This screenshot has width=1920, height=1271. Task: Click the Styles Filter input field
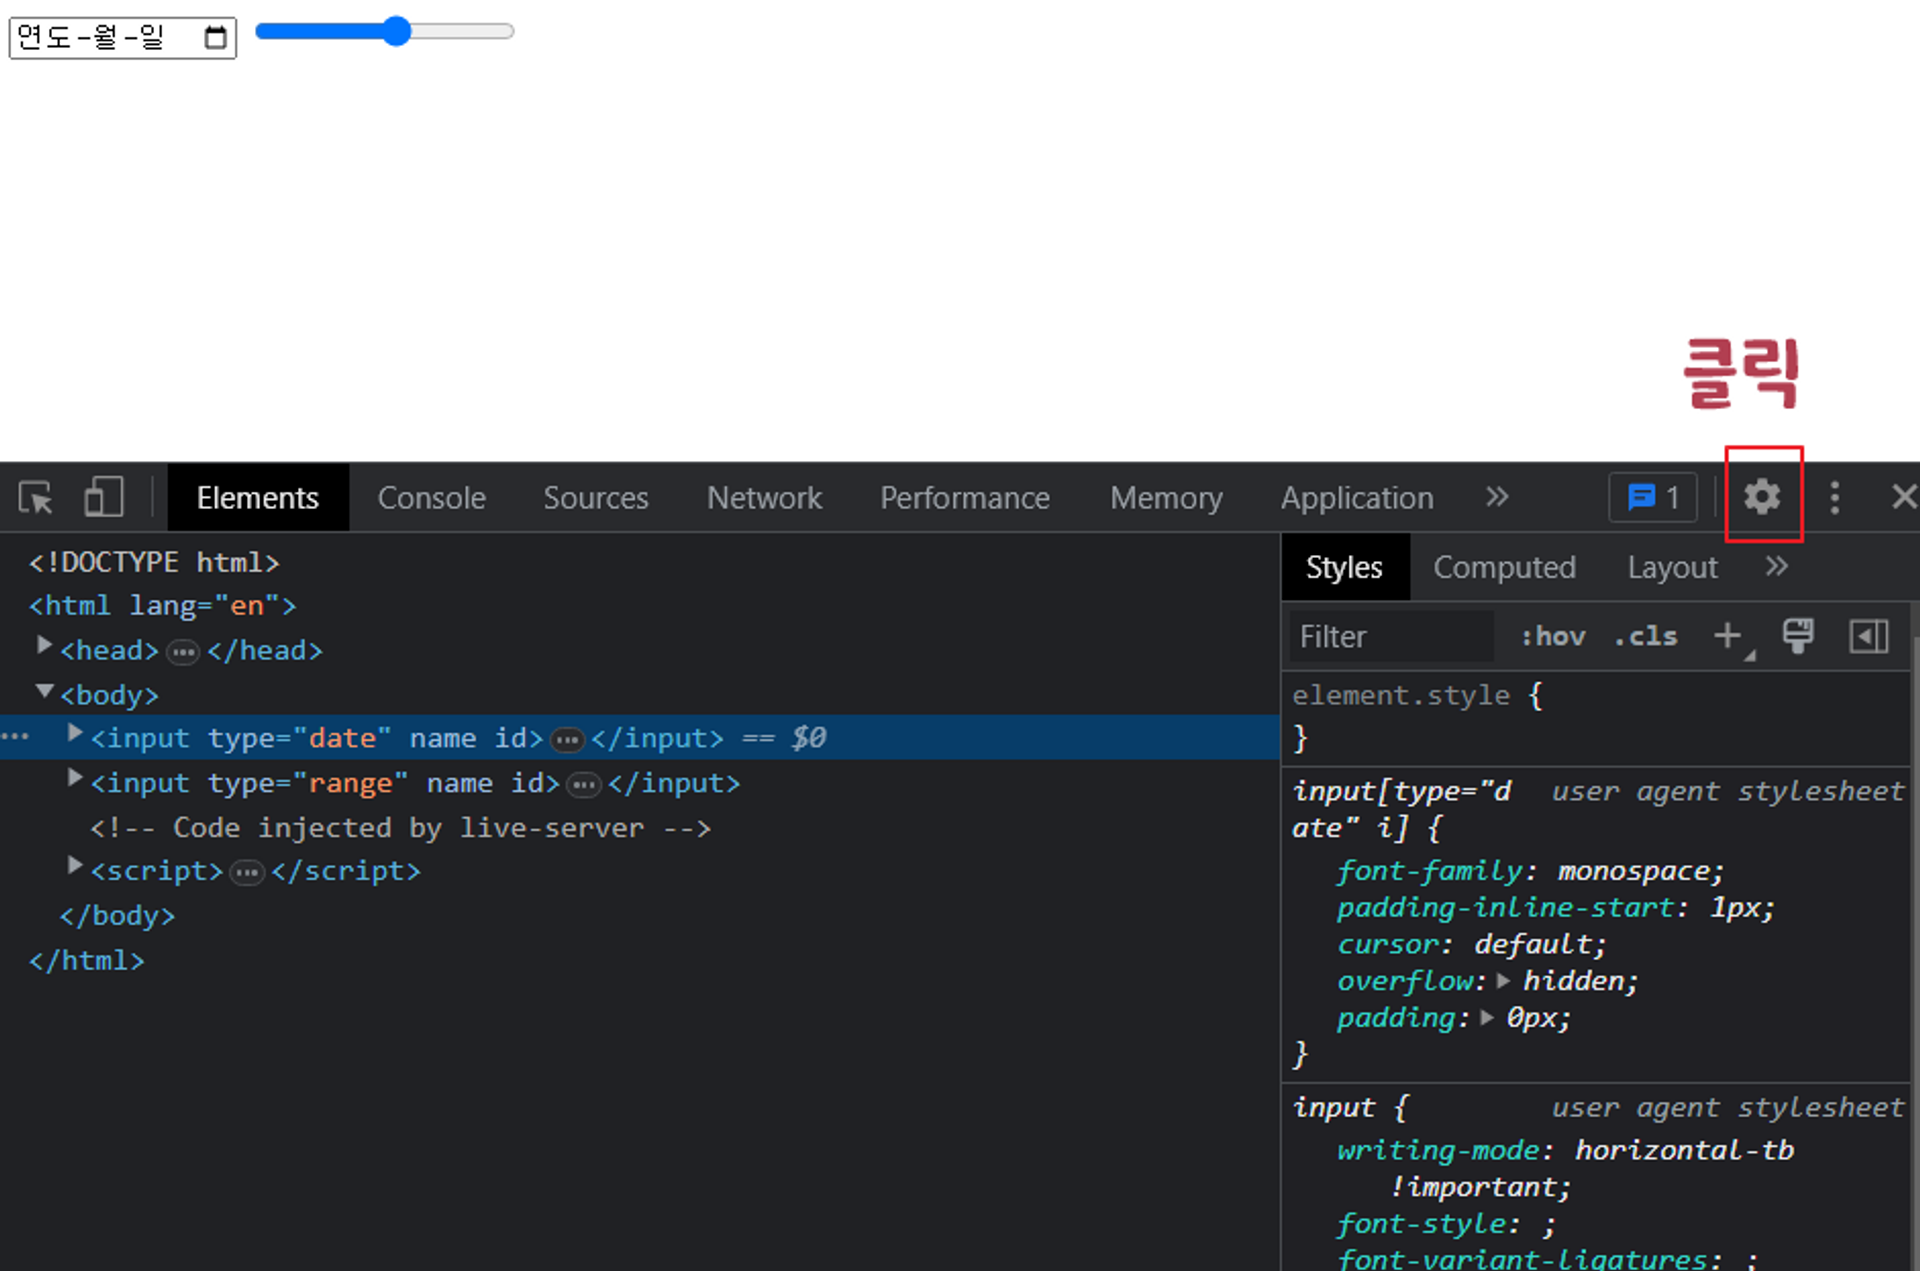pyautogui.click(x=1390, y=636)
